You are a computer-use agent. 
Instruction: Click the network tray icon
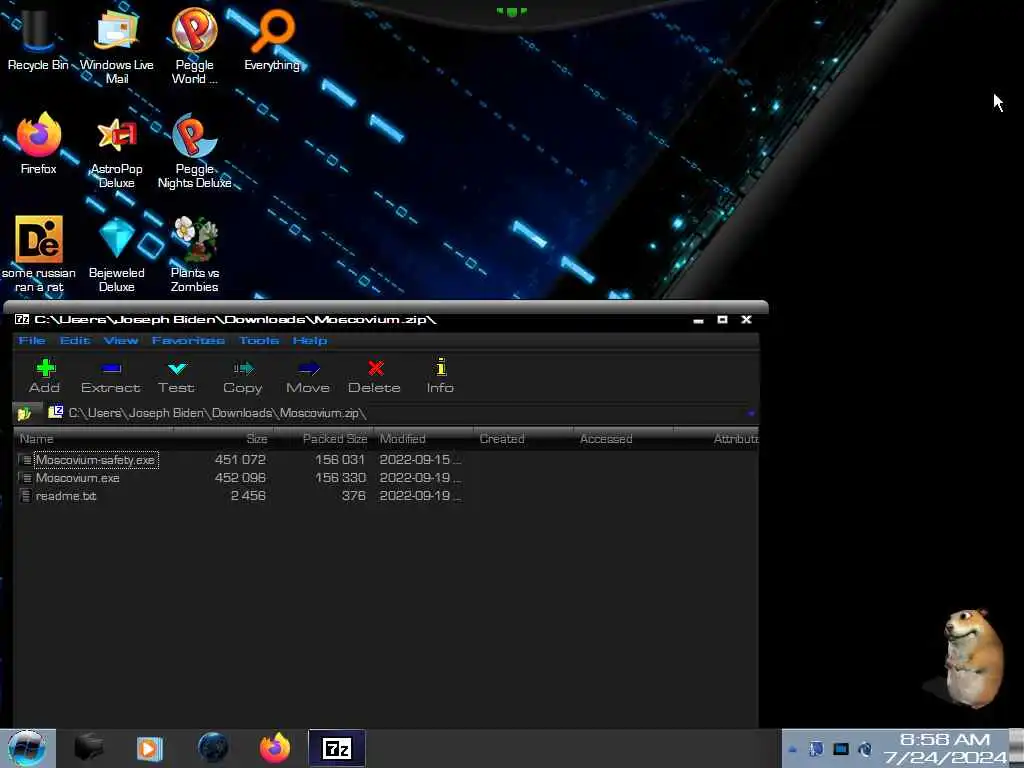point(840,750)
